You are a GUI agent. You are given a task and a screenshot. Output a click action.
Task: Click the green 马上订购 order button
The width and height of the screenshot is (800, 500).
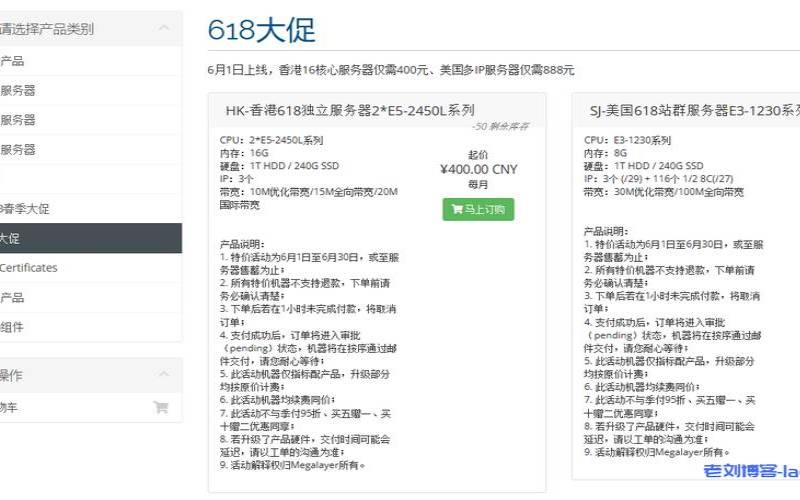pyautogui.click(x=478, y=209)
